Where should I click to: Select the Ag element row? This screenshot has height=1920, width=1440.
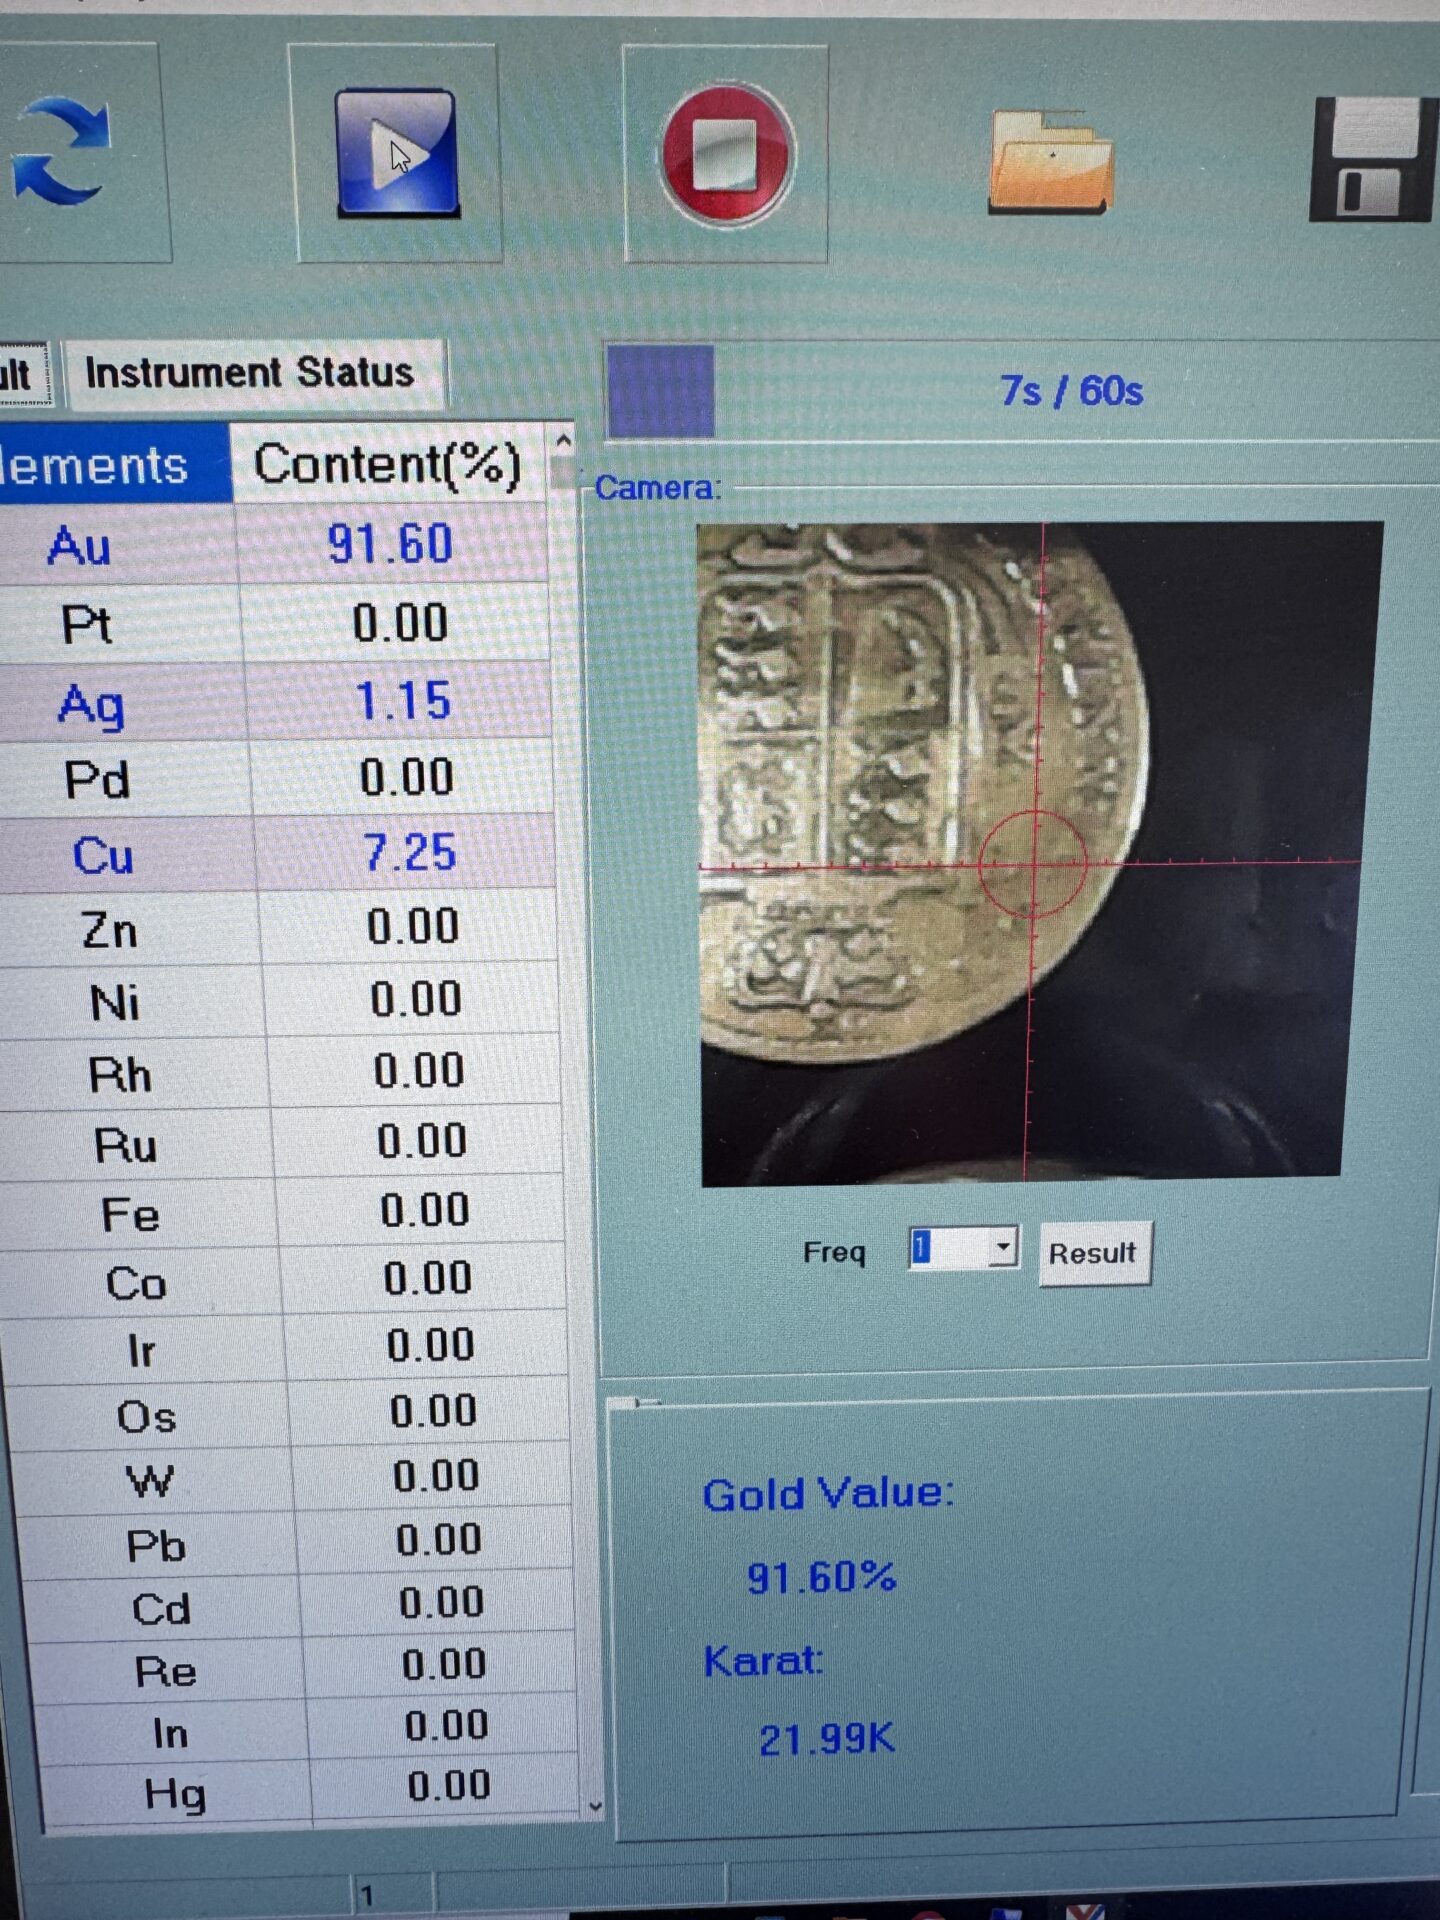pos(276,701)
